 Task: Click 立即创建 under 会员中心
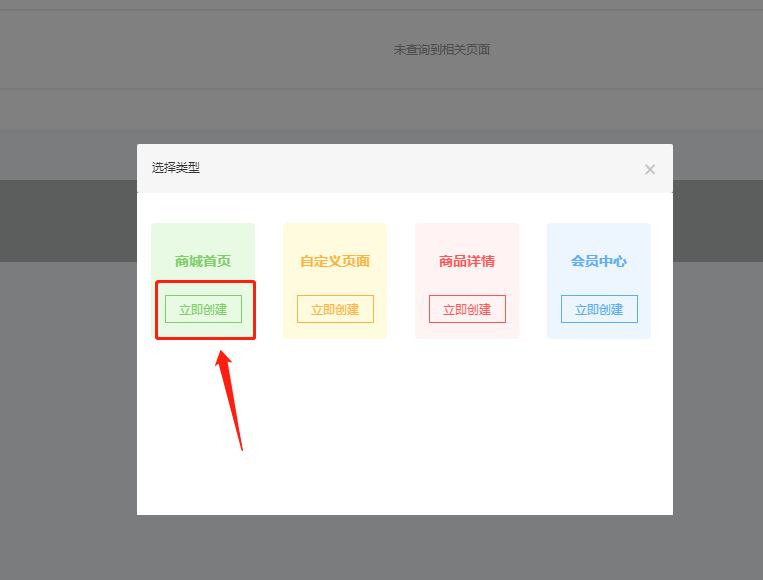599,309
